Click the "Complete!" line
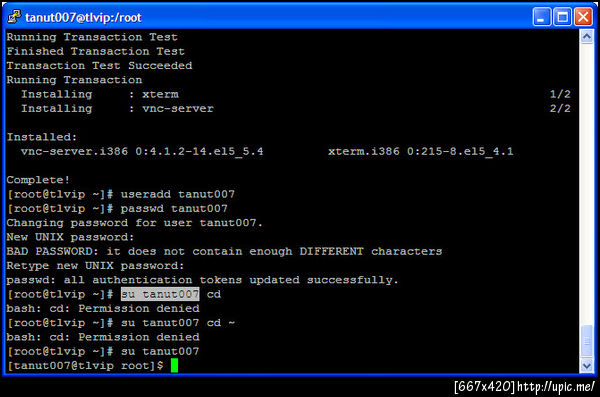The height and width of the screenshot is (397, 600). click(38, 180)
